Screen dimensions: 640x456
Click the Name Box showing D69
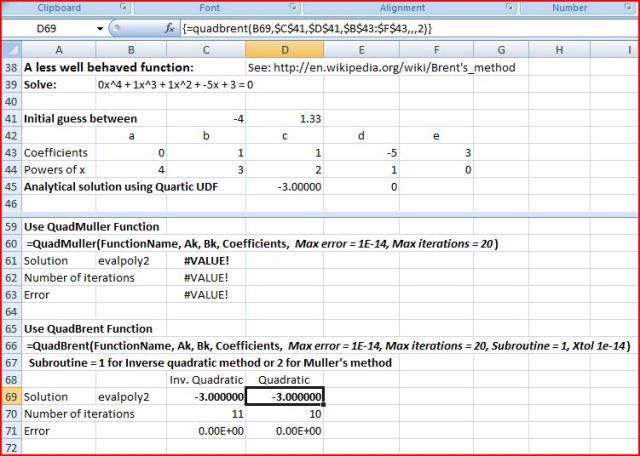[50, 29]
